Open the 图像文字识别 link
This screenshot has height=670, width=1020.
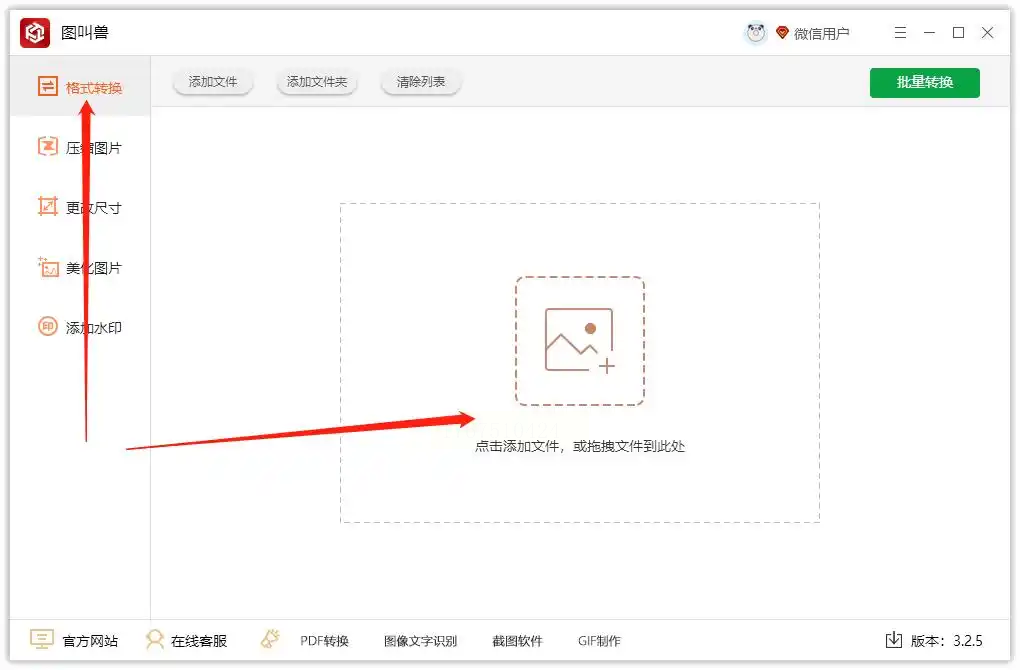420,641
